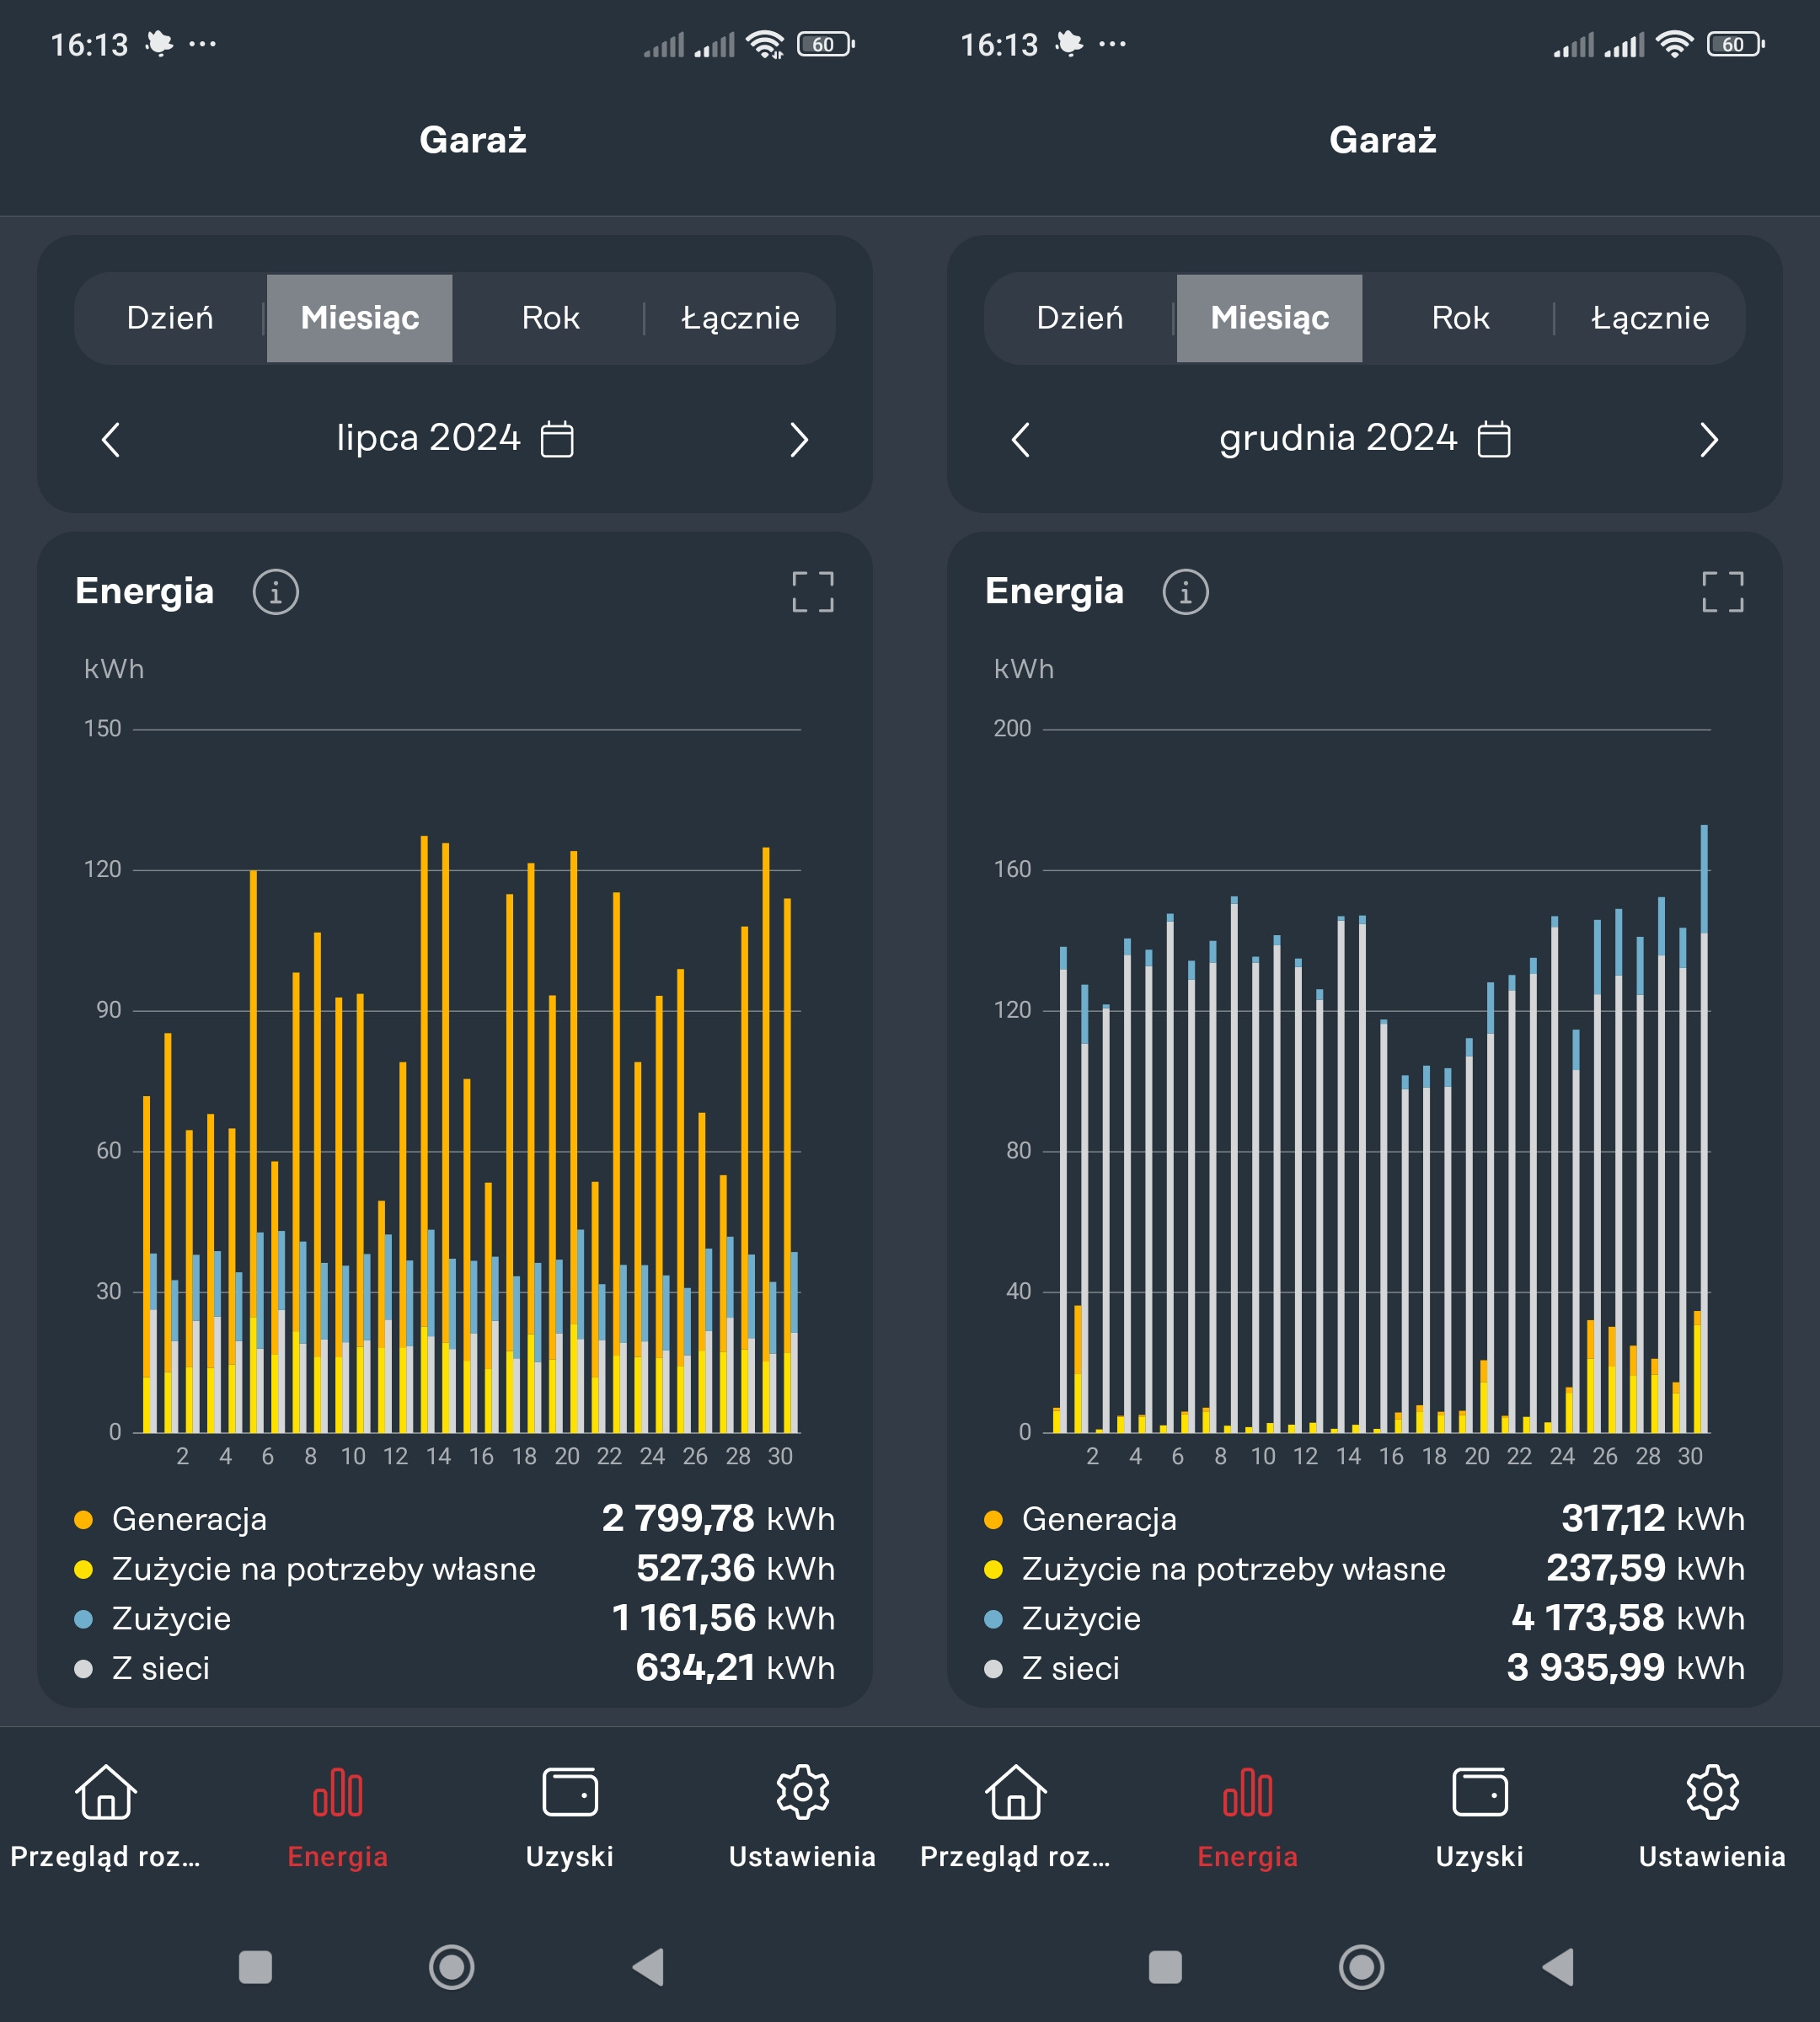The width and height of the screenshot is (1820, 2022).
Task: Select Łącznie view in left panel
Action: 740,318
